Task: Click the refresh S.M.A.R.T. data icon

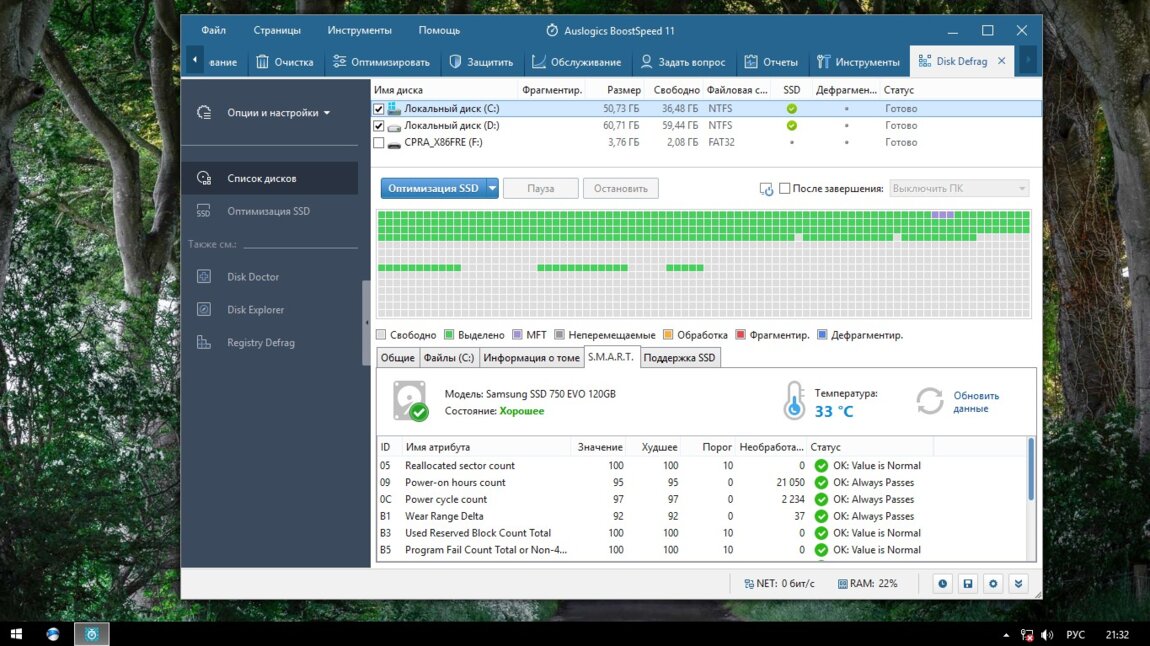Action: [930, 401]
